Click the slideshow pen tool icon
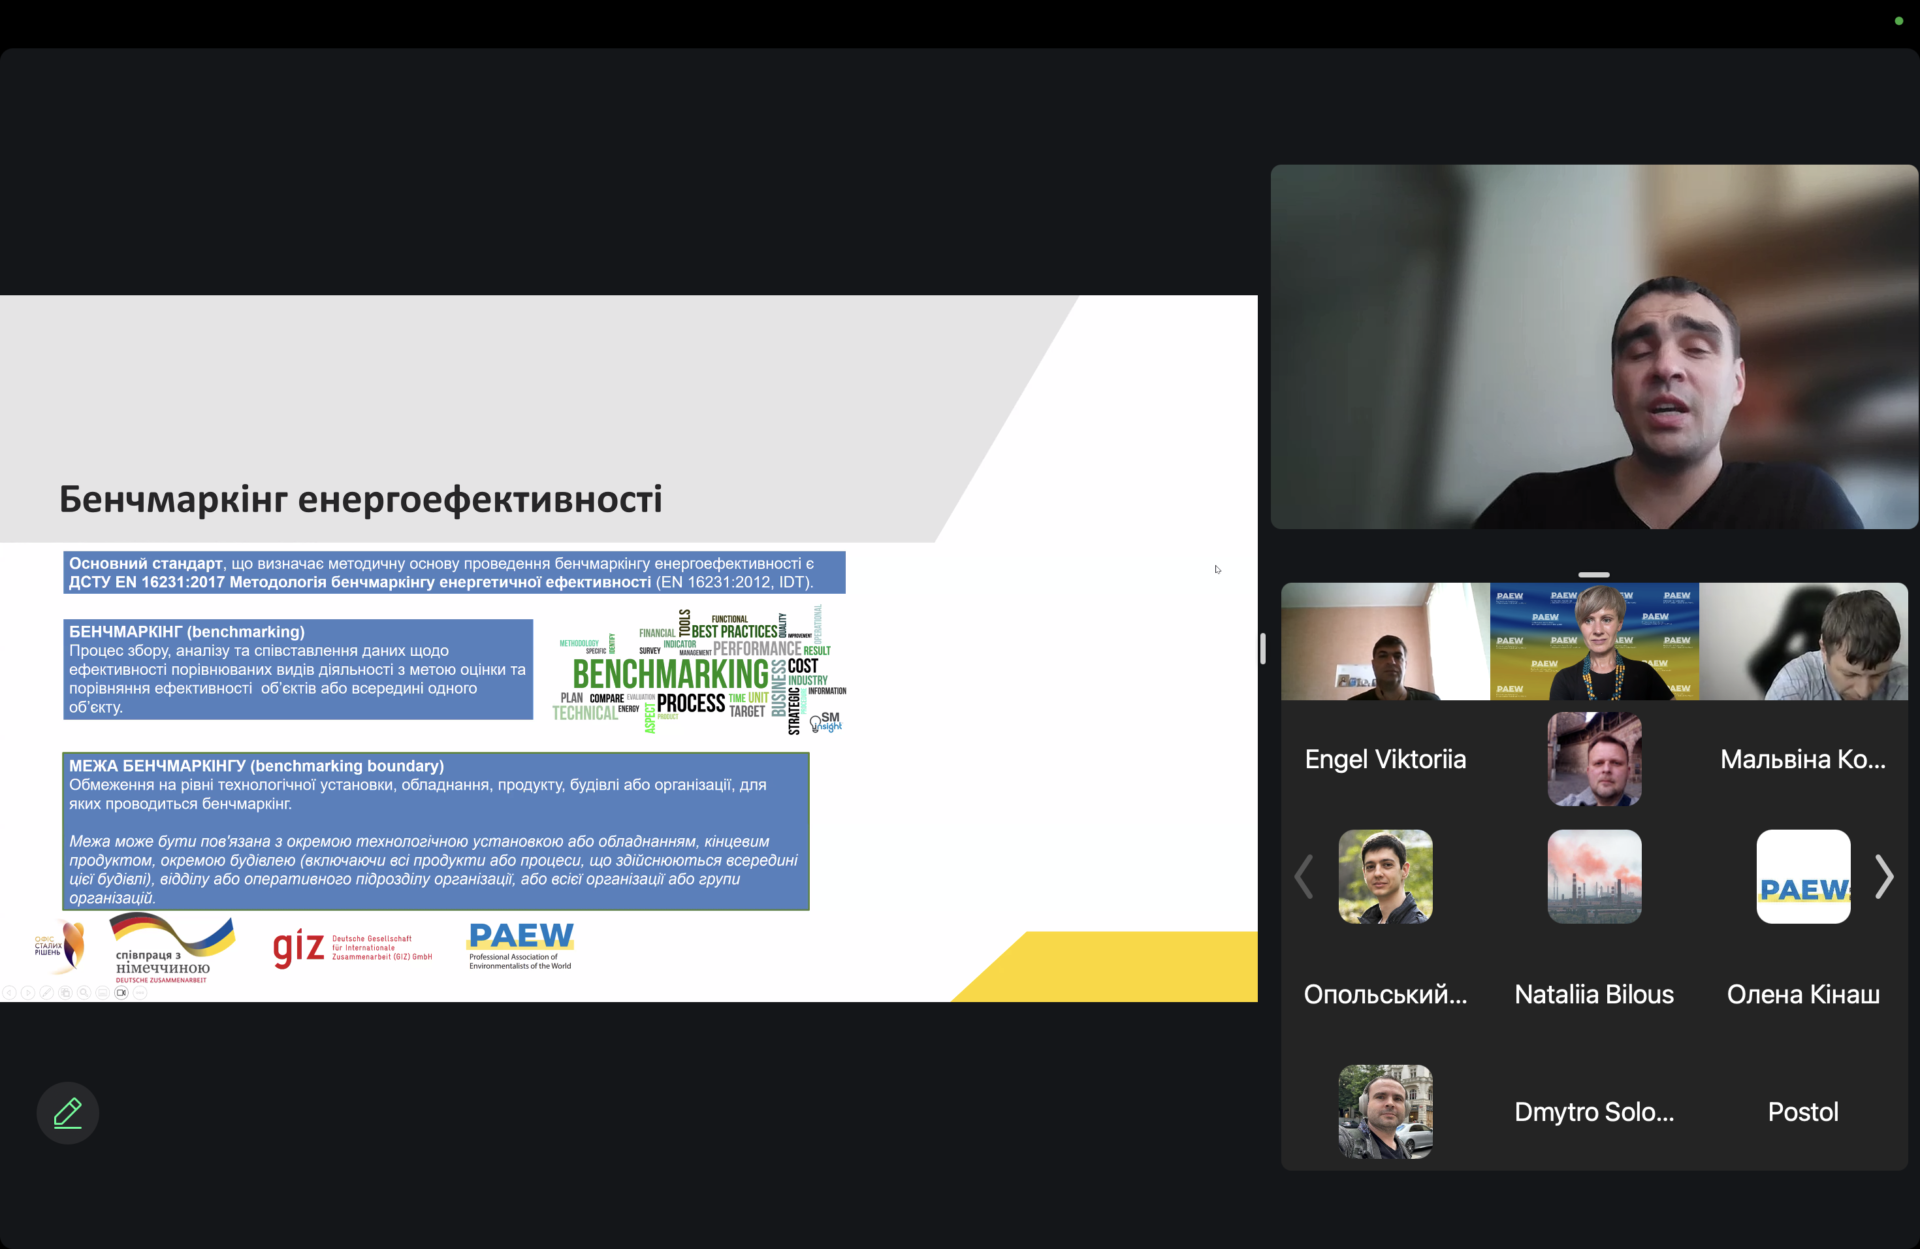Image resolution: width=1920 pixels, height=1249 pixels. point(46,993)
